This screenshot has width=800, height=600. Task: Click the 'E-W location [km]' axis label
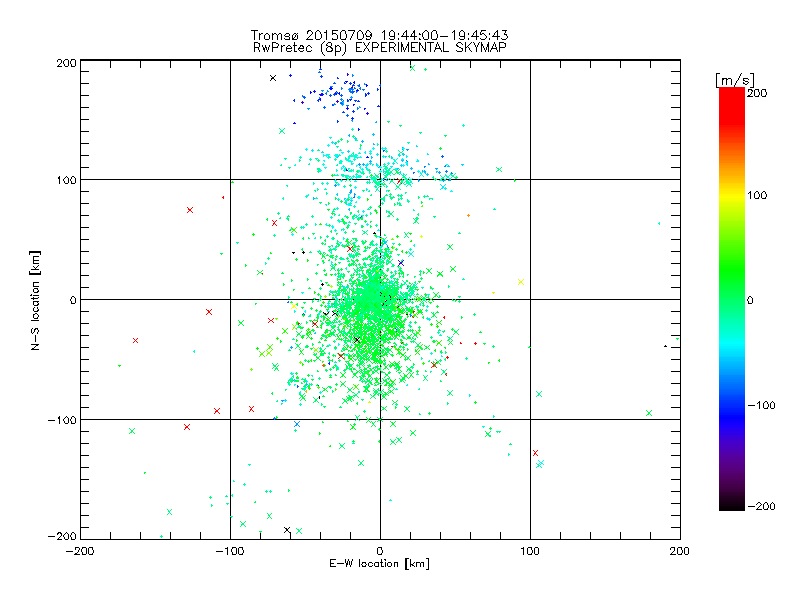tap(379, 564)
